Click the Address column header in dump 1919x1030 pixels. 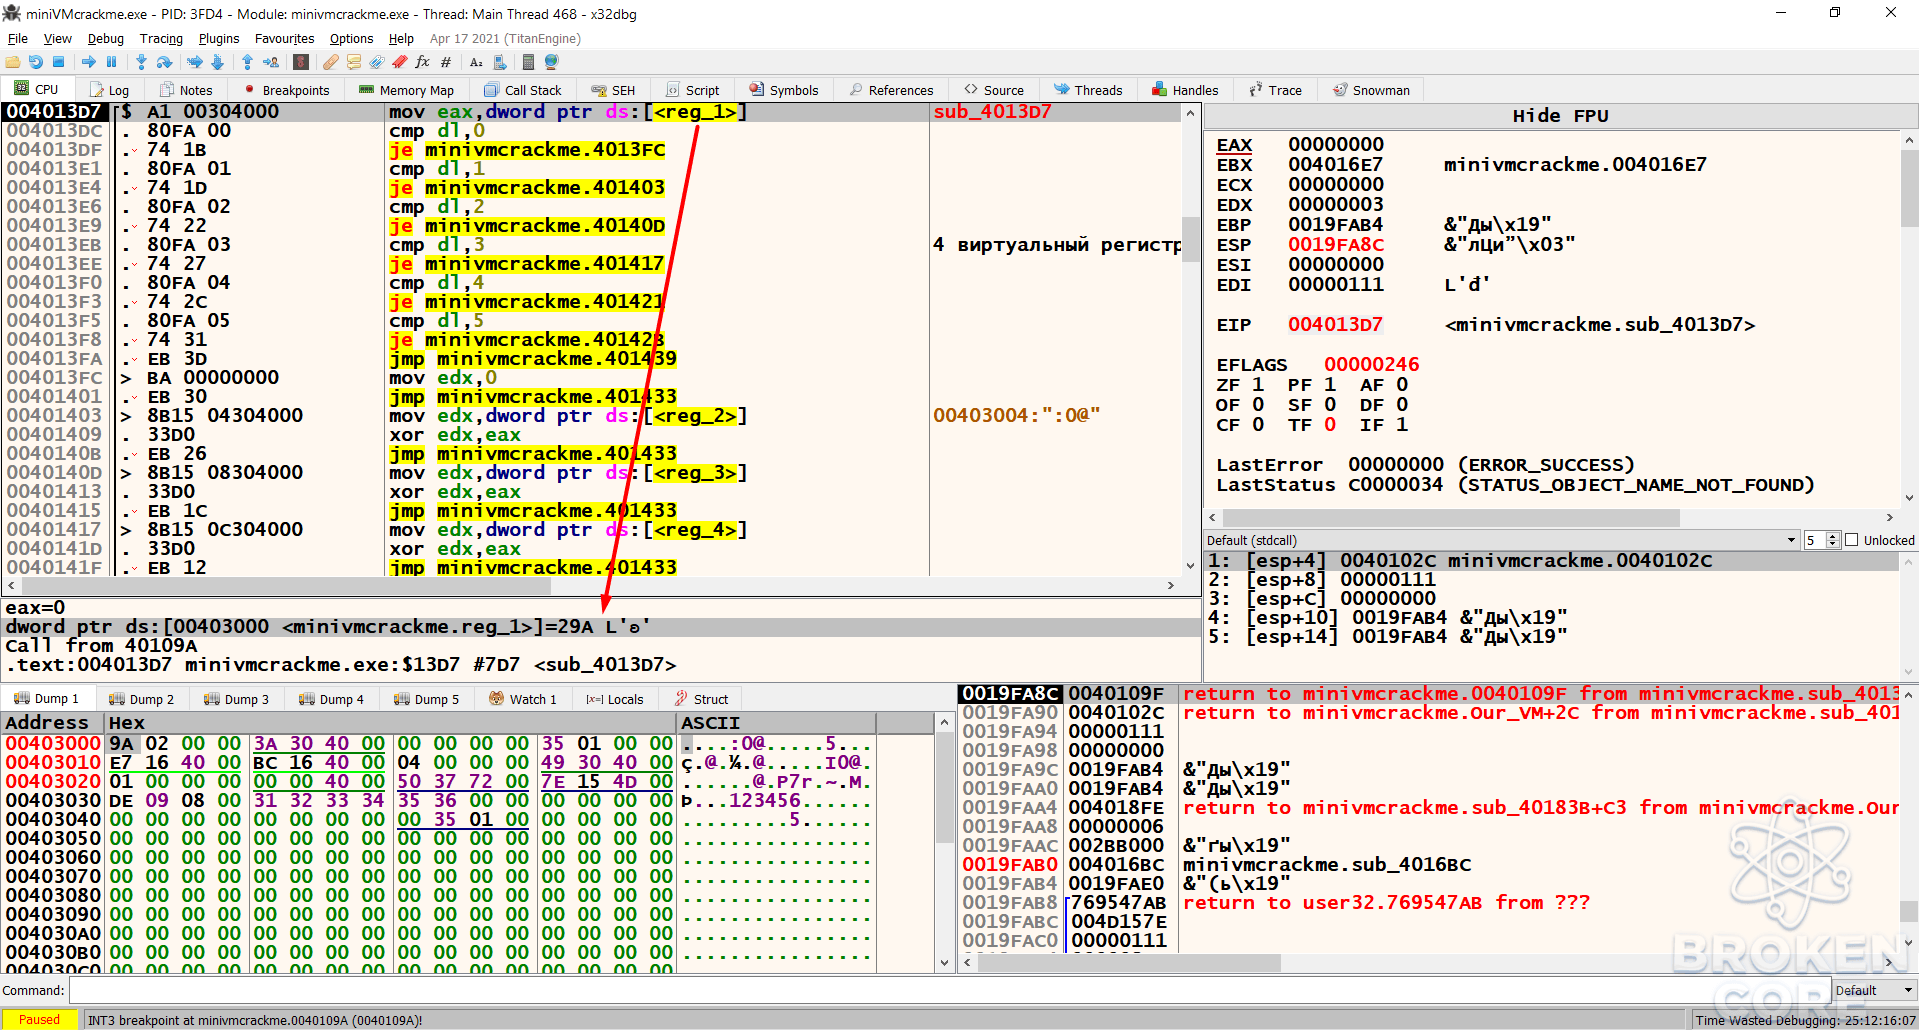tap(53, 723)
